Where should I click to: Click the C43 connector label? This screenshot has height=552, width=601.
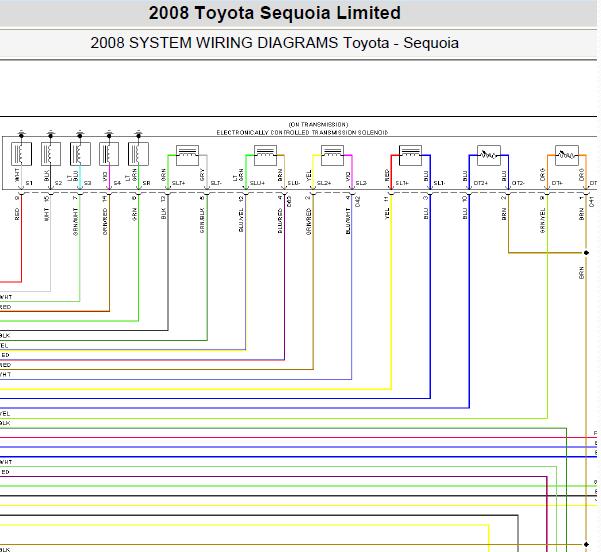tap(289, 202)
